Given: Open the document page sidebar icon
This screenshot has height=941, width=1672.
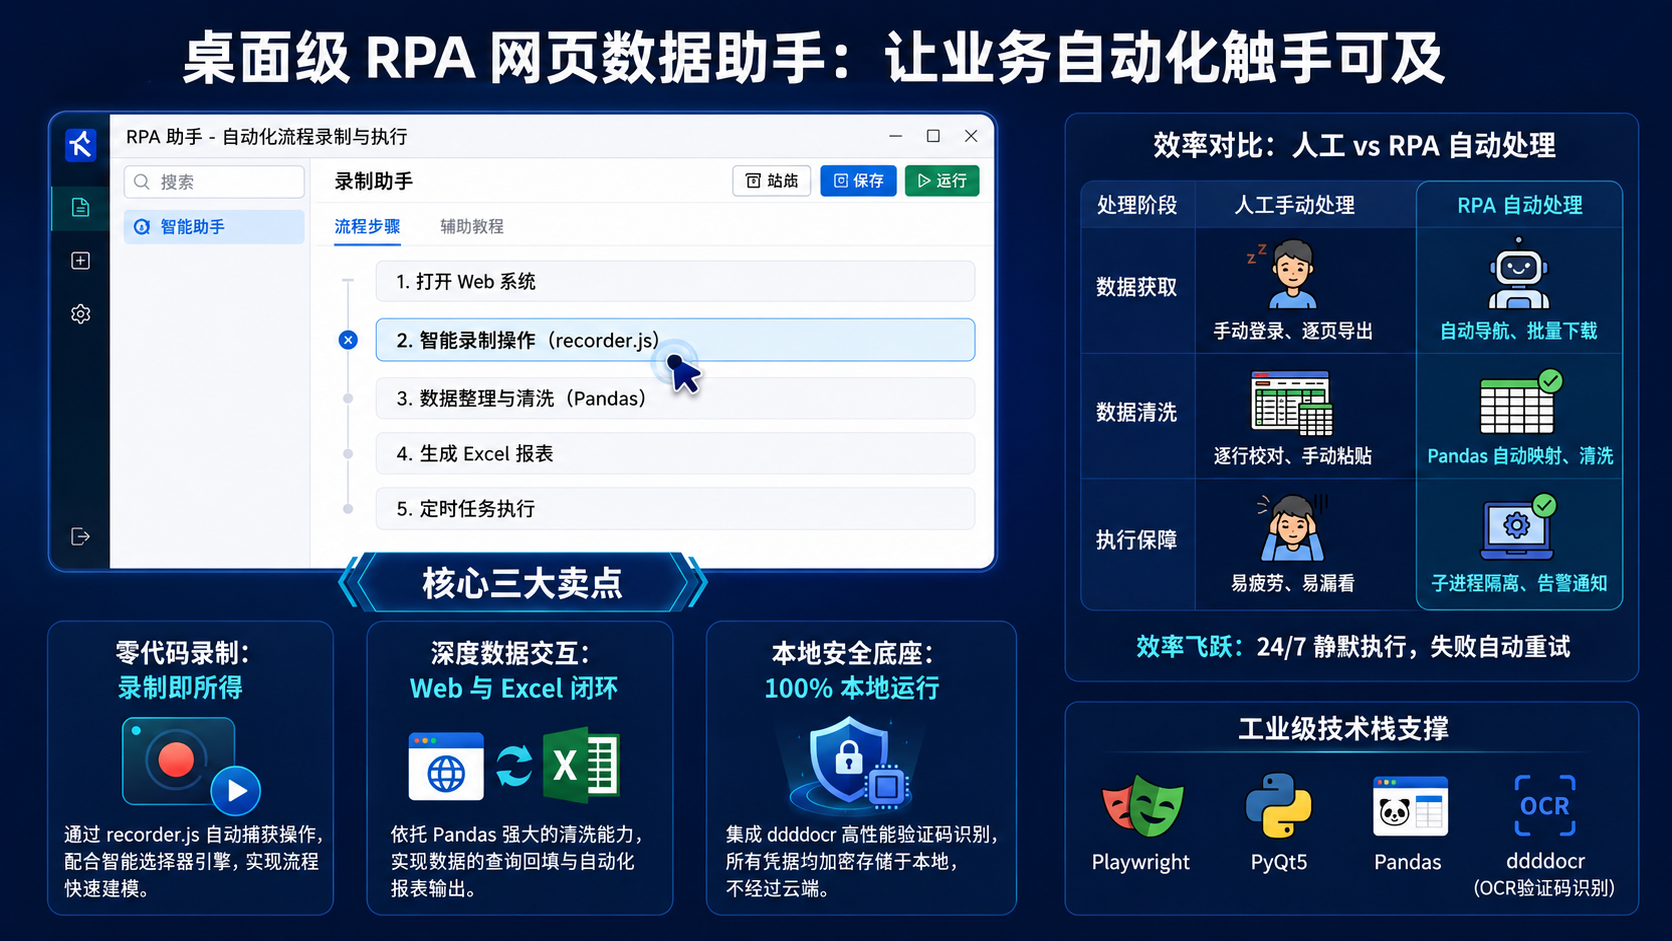Looking at the screenshot, I should (80, 207).
